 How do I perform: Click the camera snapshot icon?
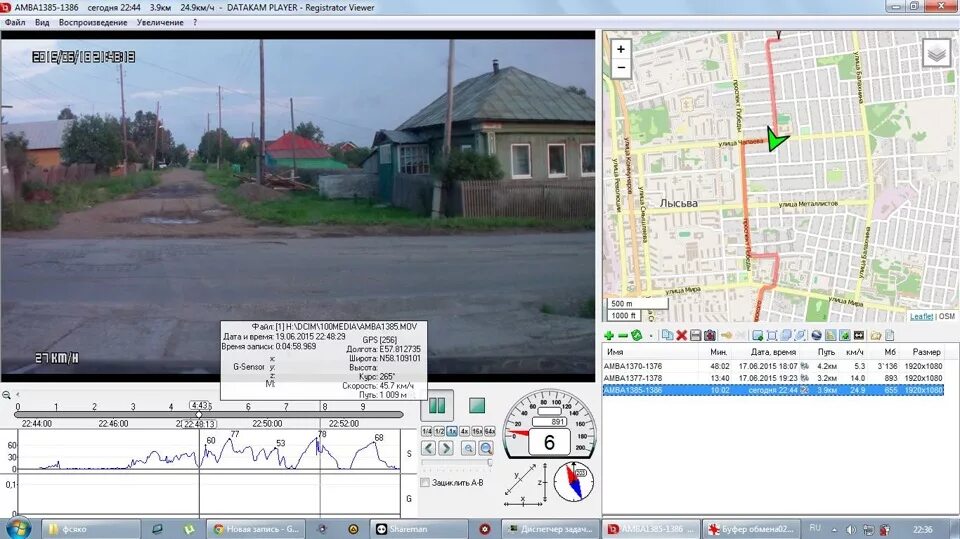710,336
